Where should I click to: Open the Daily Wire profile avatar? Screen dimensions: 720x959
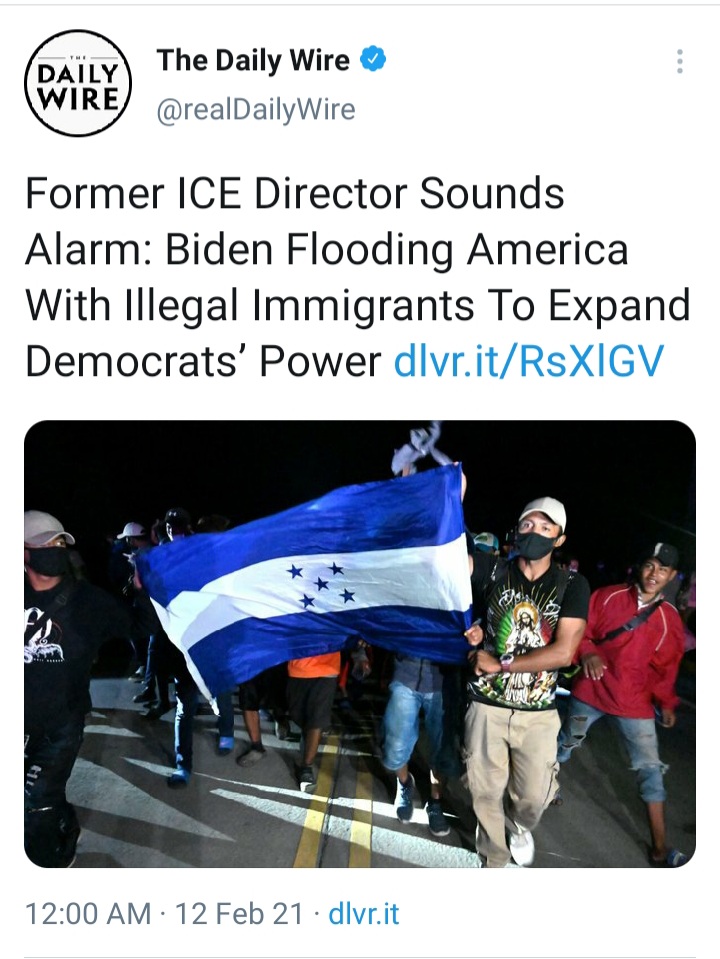click(78, 83)
